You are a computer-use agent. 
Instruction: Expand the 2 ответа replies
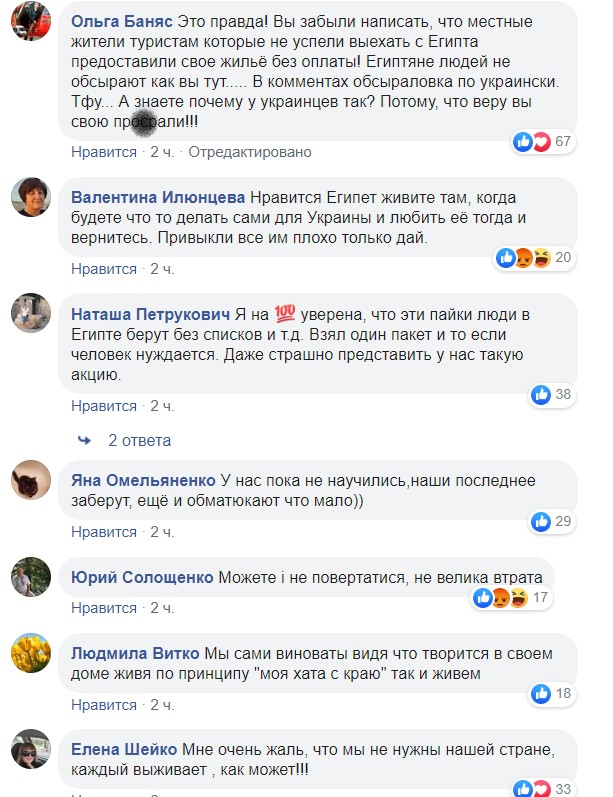(x=140, y=440)
